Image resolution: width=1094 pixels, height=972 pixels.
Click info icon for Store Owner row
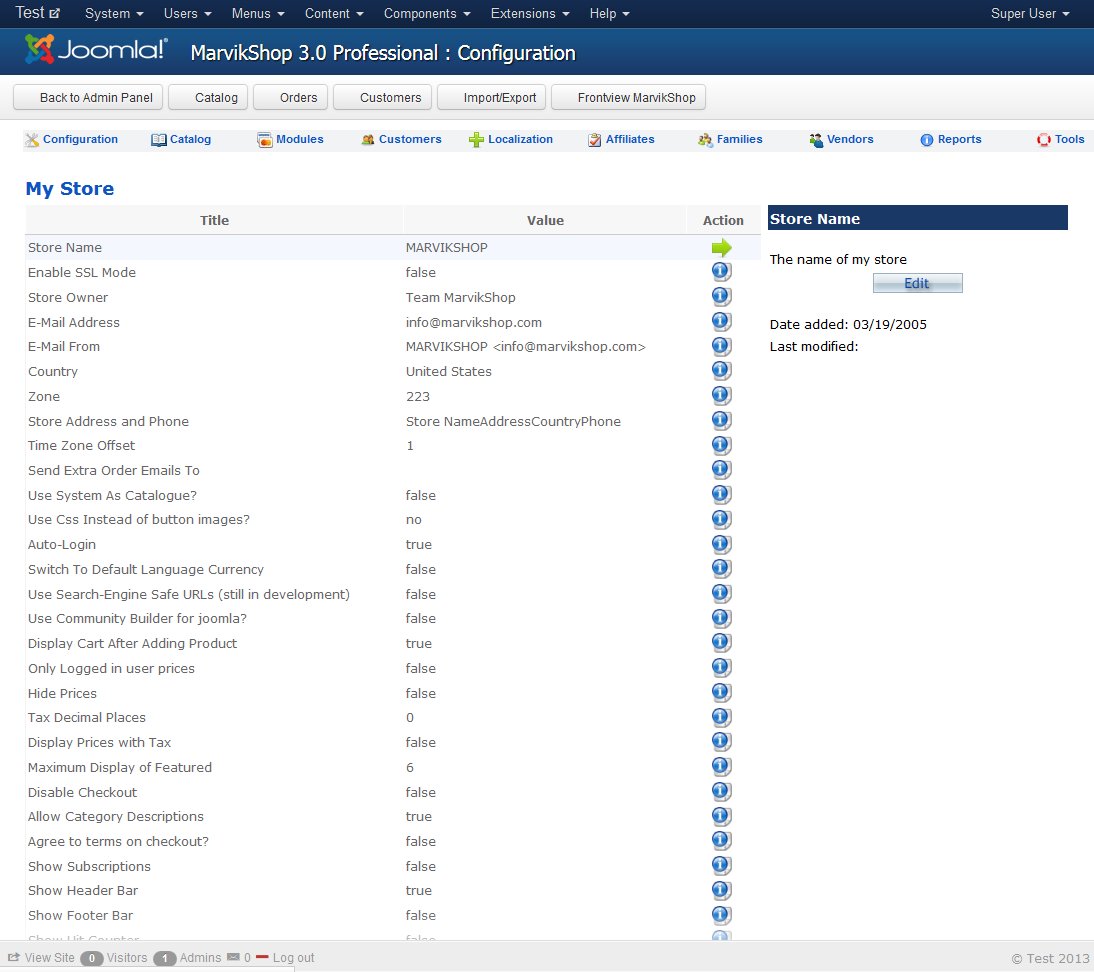721,297
